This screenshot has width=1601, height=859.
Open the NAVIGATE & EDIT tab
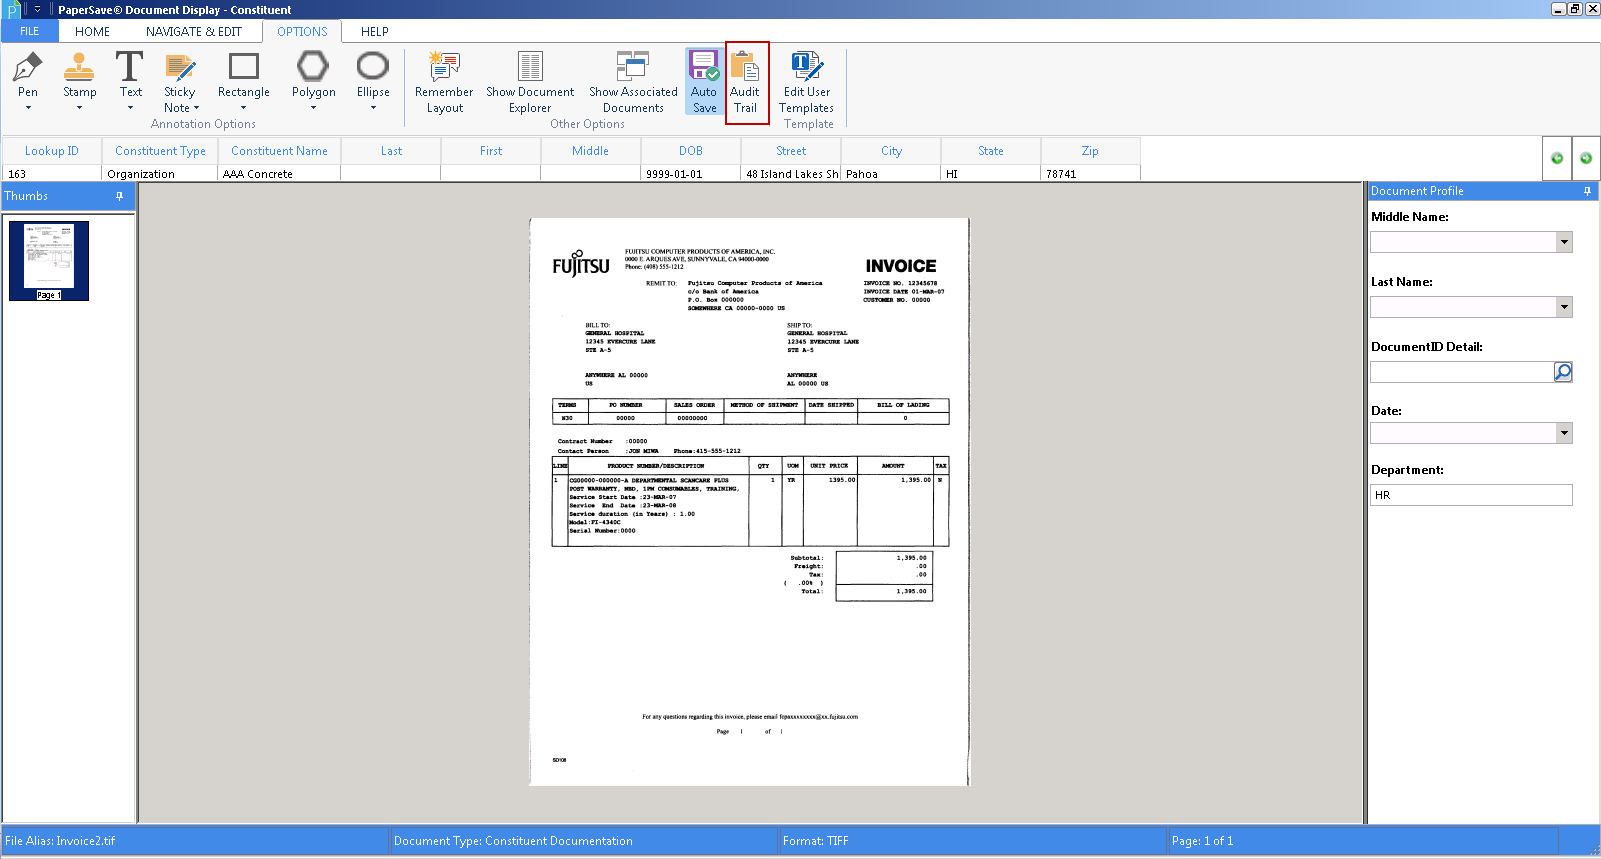click(194, 31)
